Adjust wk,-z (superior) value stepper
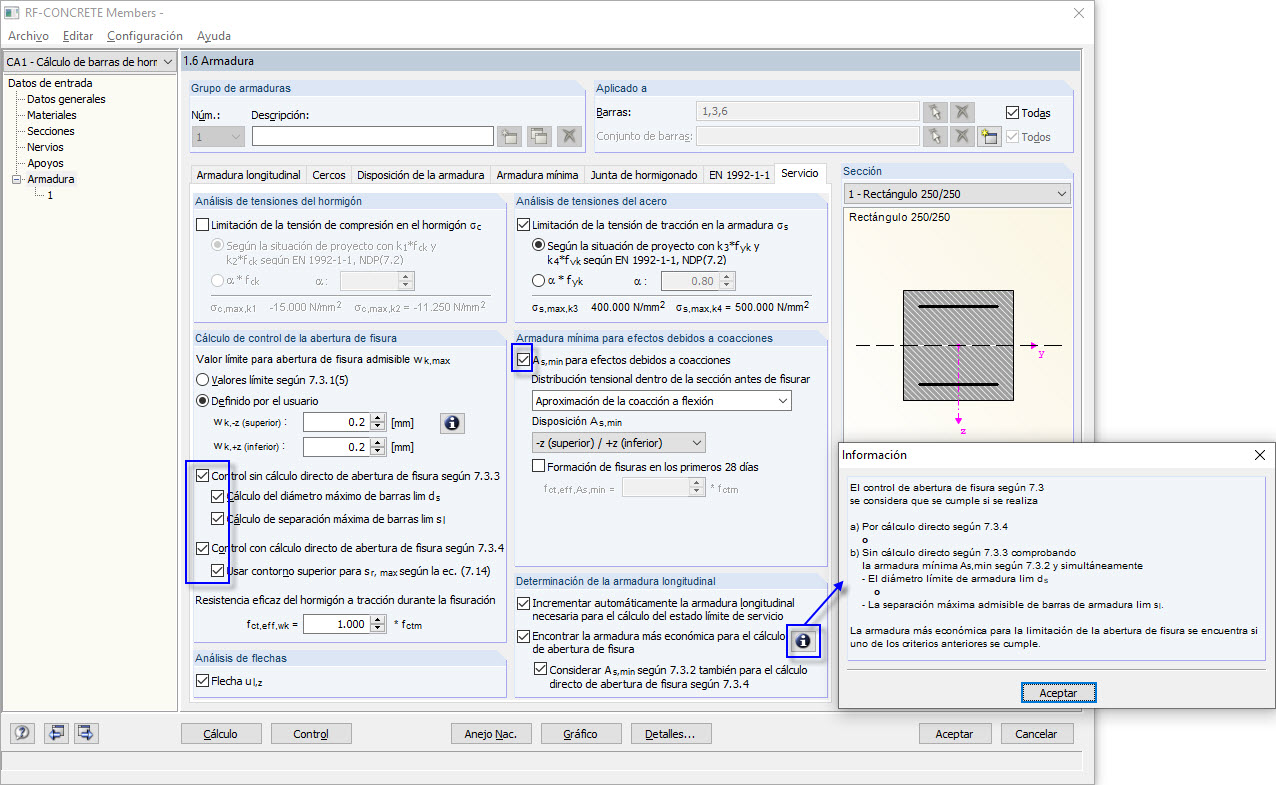 [378, 422]
